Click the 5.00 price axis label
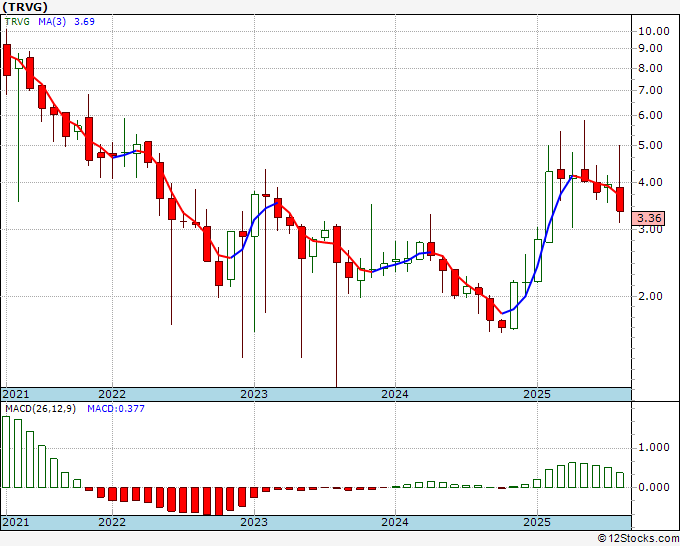The image size is (680, 546). [650, 145]
